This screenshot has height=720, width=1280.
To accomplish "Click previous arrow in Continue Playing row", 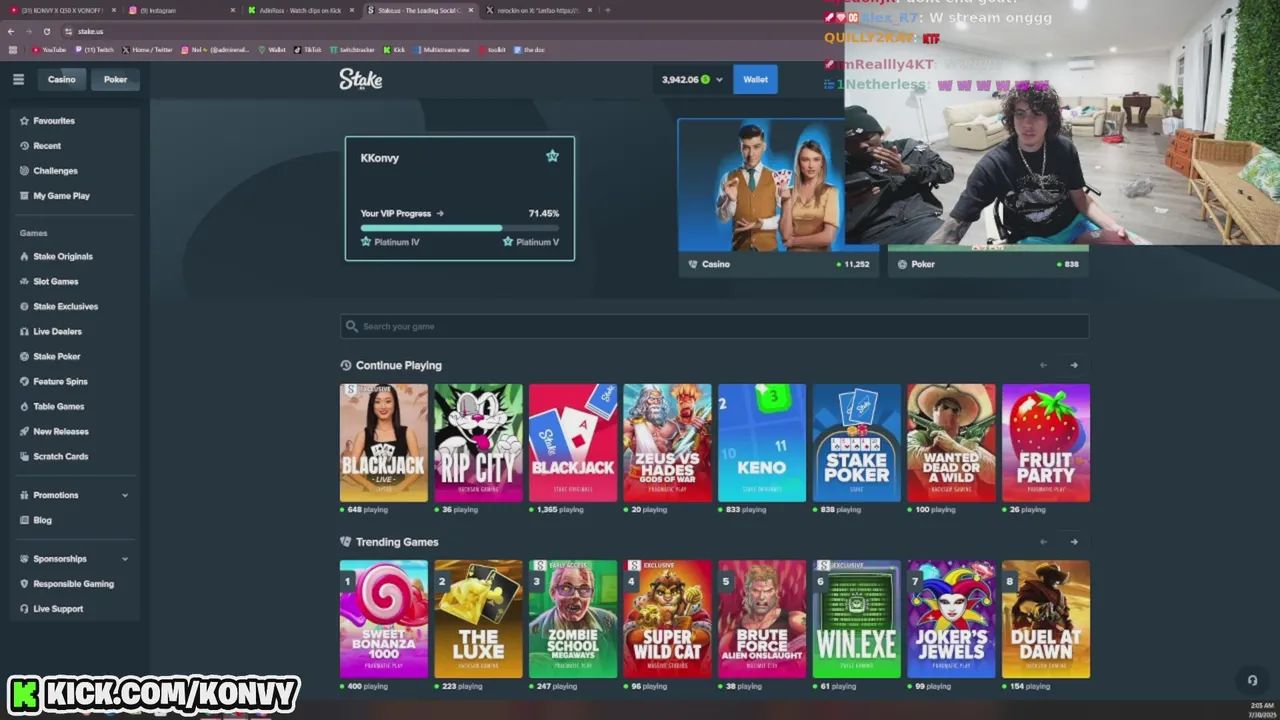I will pyautogui.click(x=1043, y=365).
